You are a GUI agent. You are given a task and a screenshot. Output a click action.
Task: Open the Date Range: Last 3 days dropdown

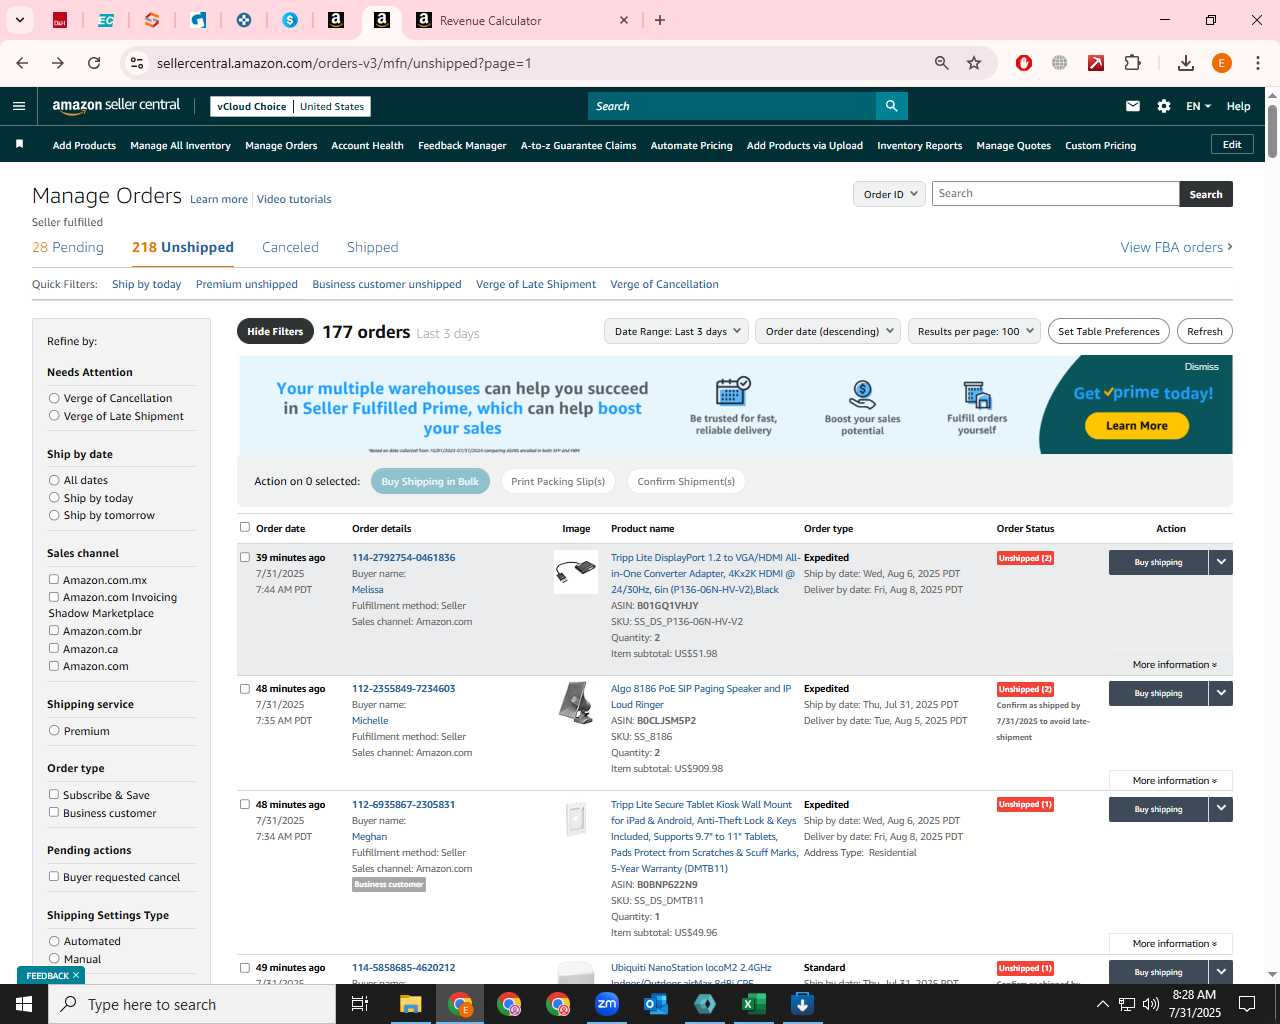677,331
